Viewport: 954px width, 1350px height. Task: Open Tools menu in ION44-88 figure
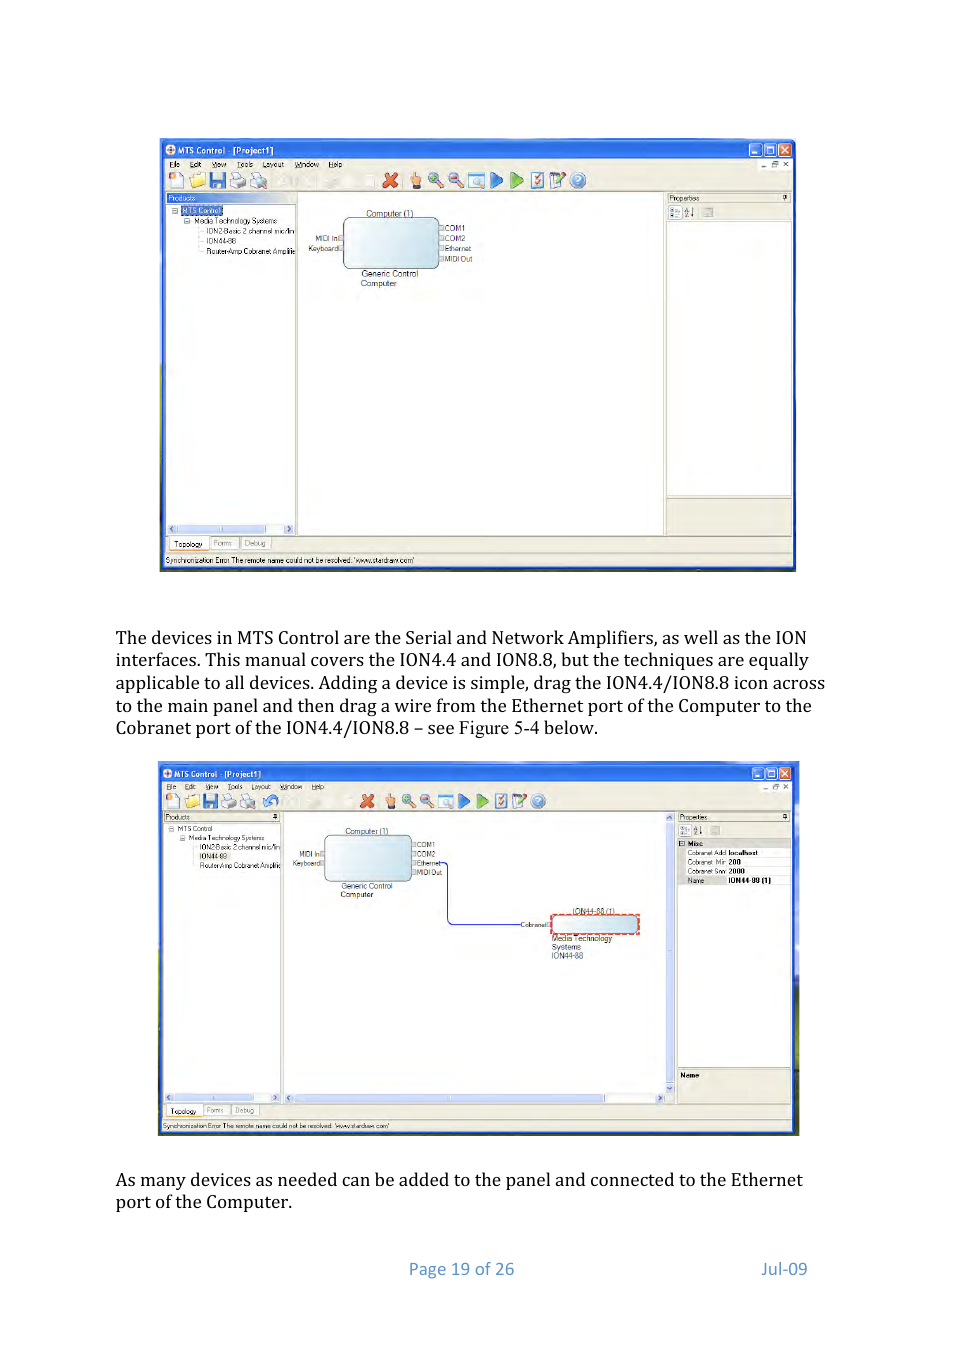[x=235, y=787]
